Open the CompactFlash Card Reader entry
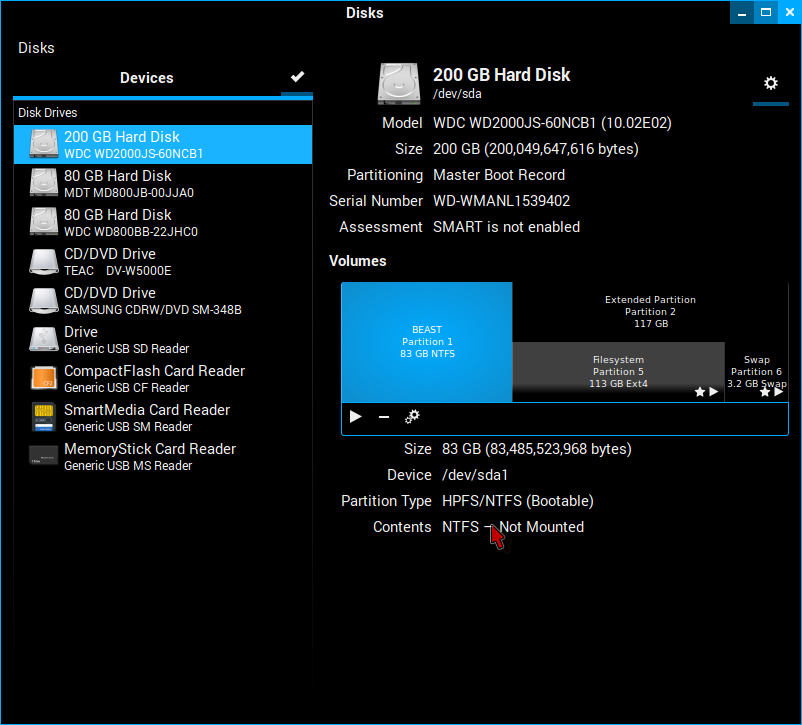Screen dimensions: 802x725 pos(163,379)
